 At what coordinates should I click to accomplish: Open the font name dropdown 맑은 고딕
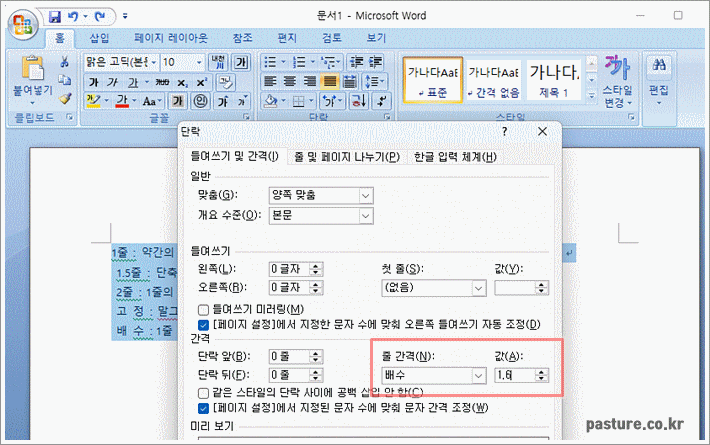(x=154, y=62)
